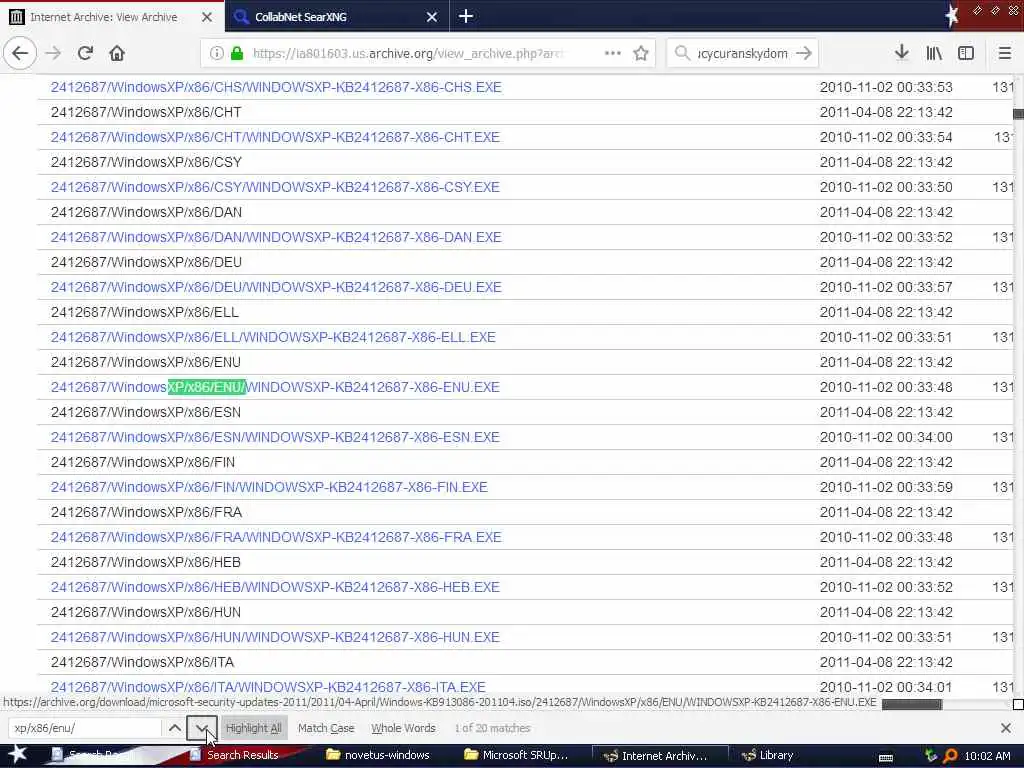Open WINDOWSXP-KB2412687-X86-FIN.EXE link
This screenshot has width=1024, height=768.
(x=269, y=487)
